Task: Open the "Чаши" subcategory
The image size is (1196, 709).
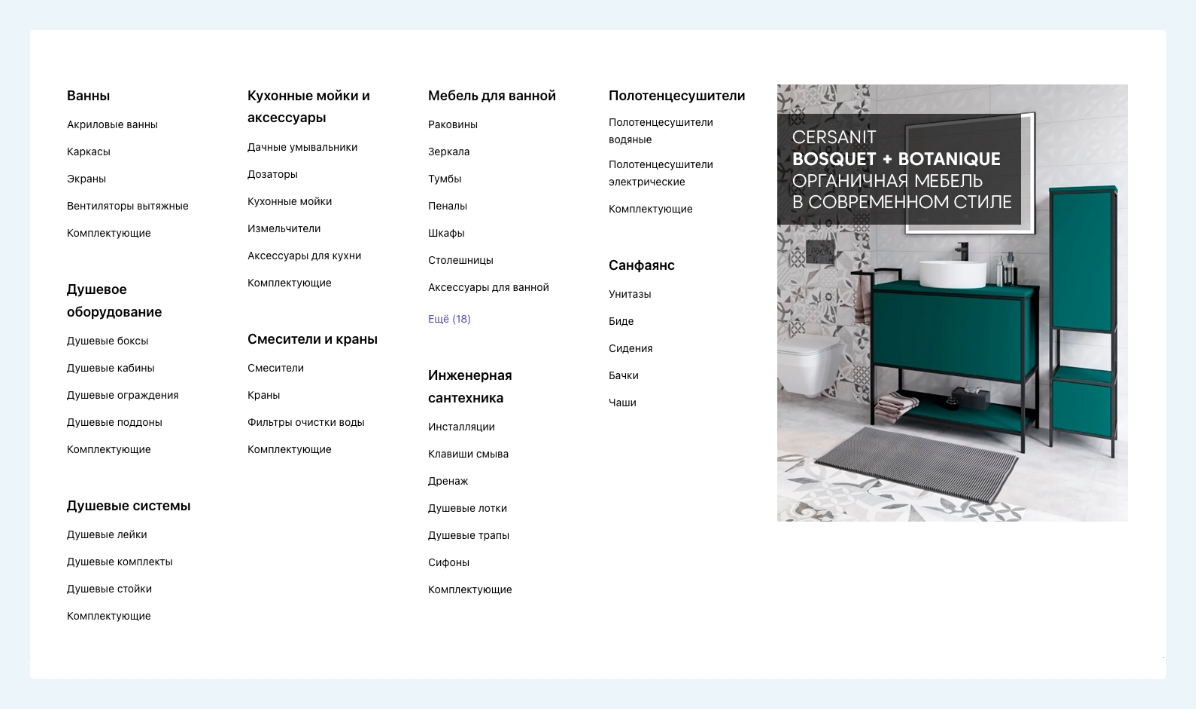Action: pyautogui.click(x=622, y=403)
